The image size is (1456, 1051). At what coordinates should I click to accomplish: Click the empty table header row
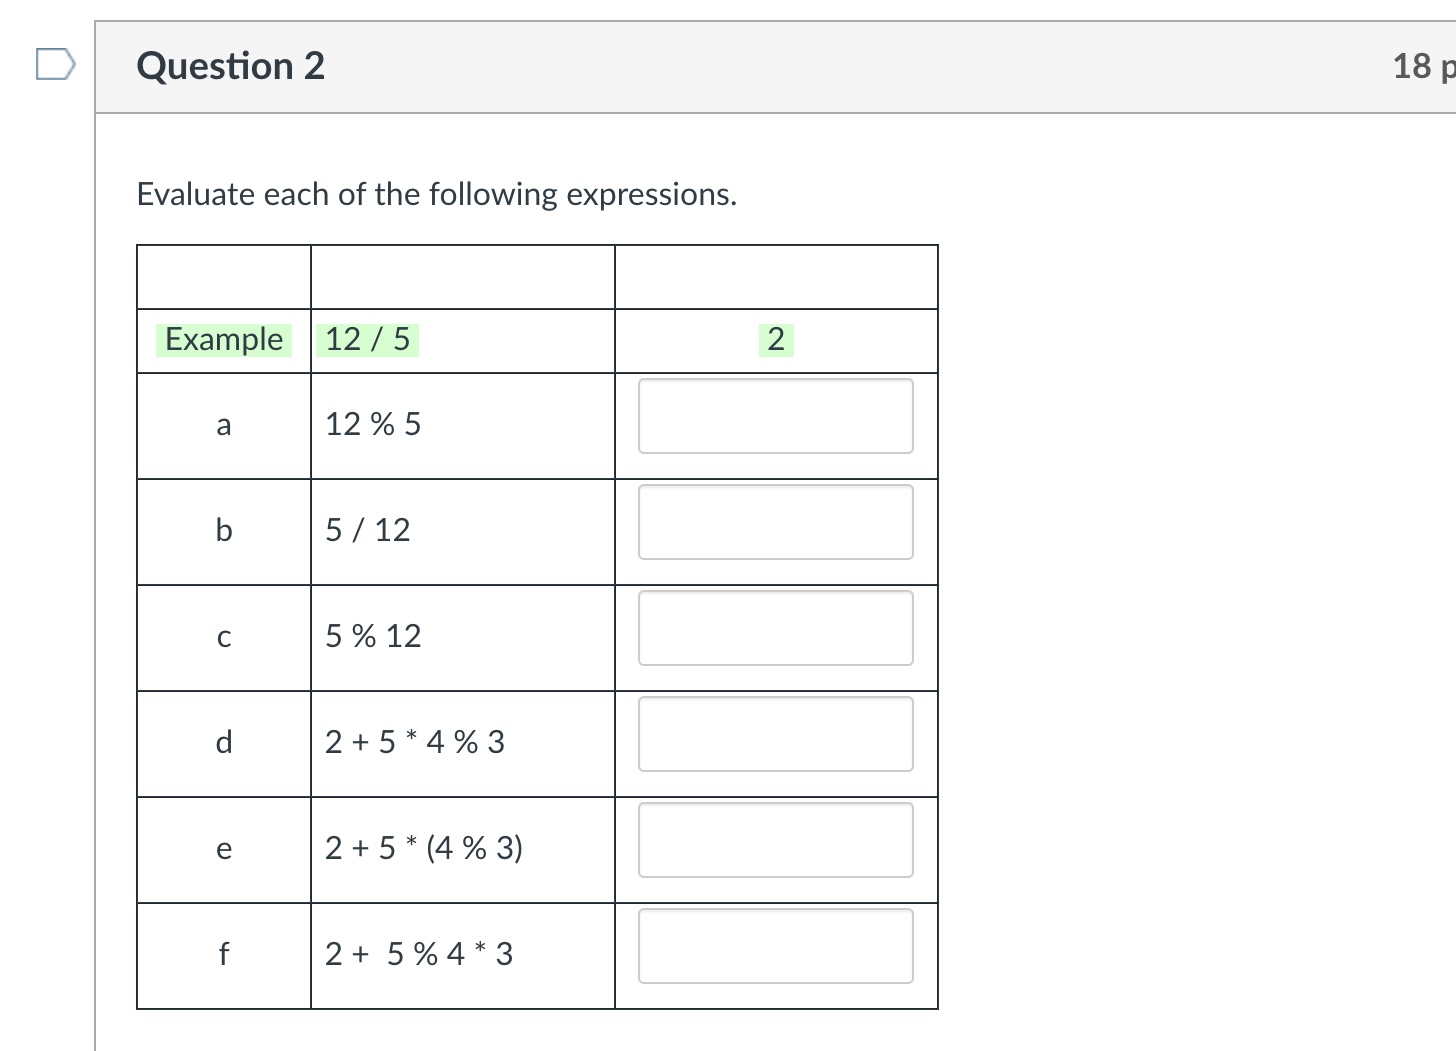click(537, 276)
